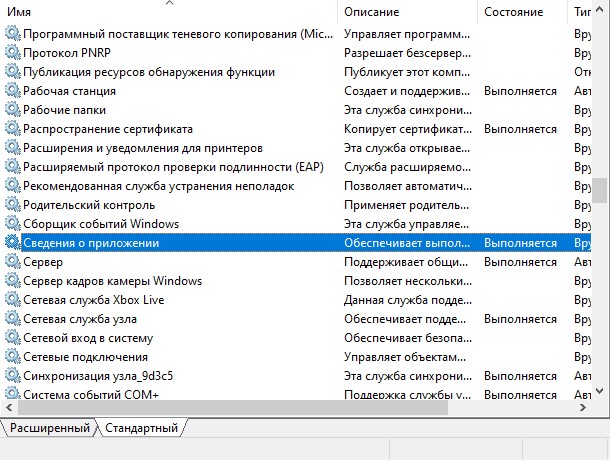Click Выполняется status of Распространение сертификата

[520, 129]
